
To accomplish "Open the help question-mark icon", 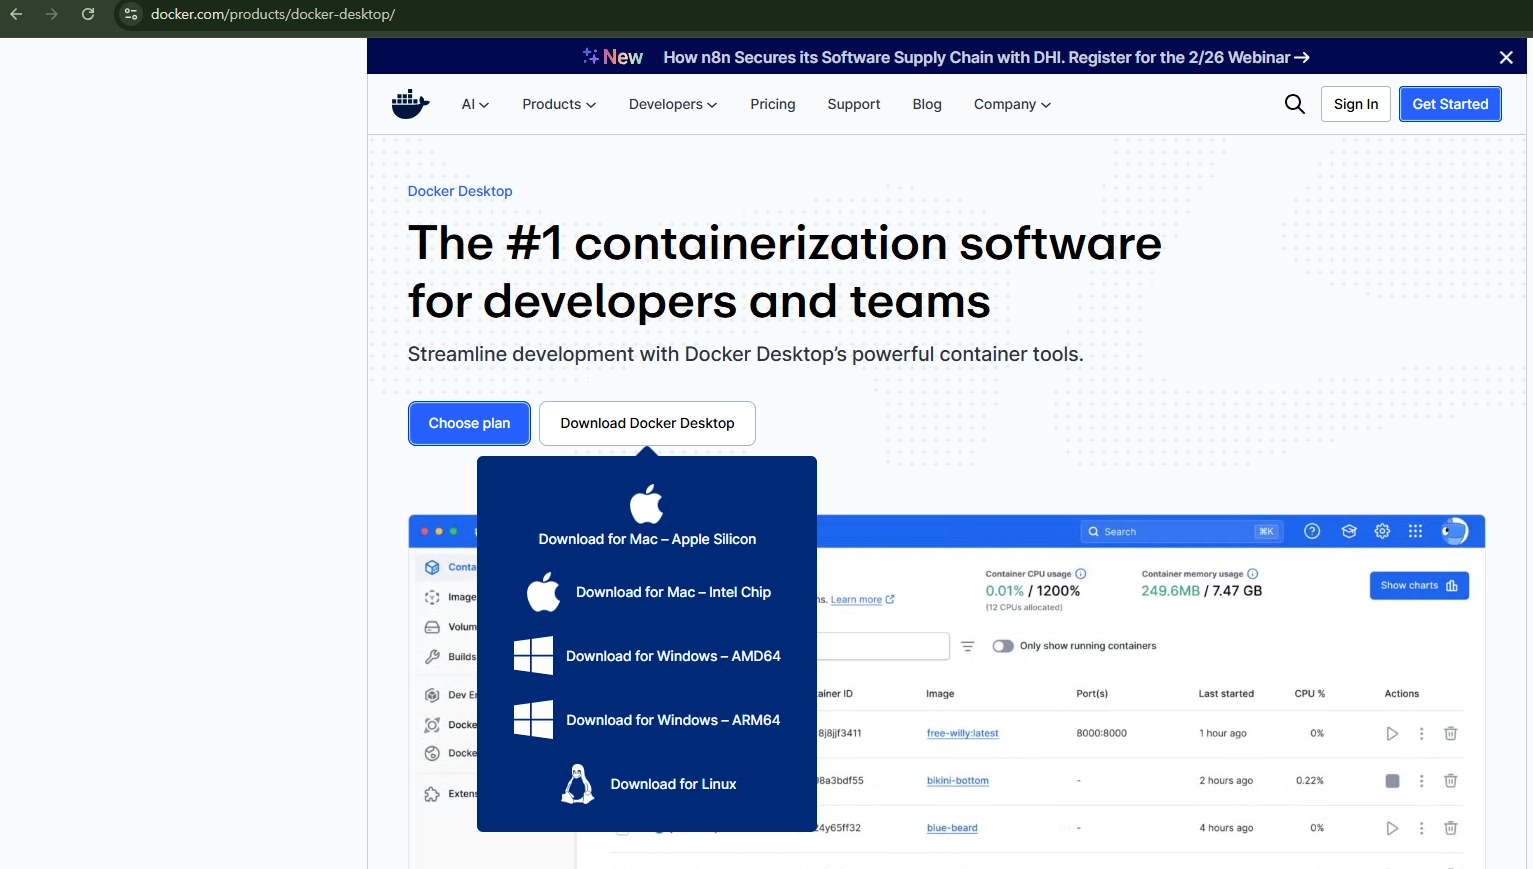I will tap(1312, 531).
